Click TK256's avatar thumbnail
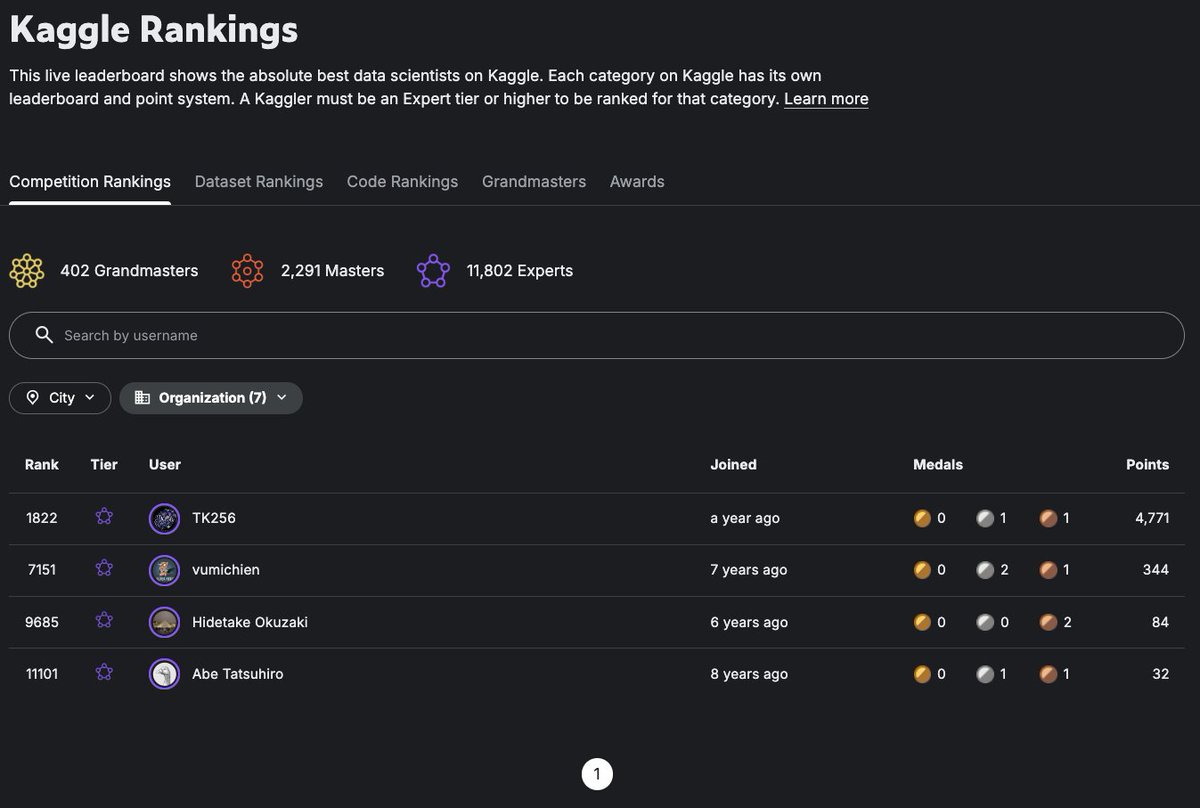The image size is (1200, 808). (164, 518)
